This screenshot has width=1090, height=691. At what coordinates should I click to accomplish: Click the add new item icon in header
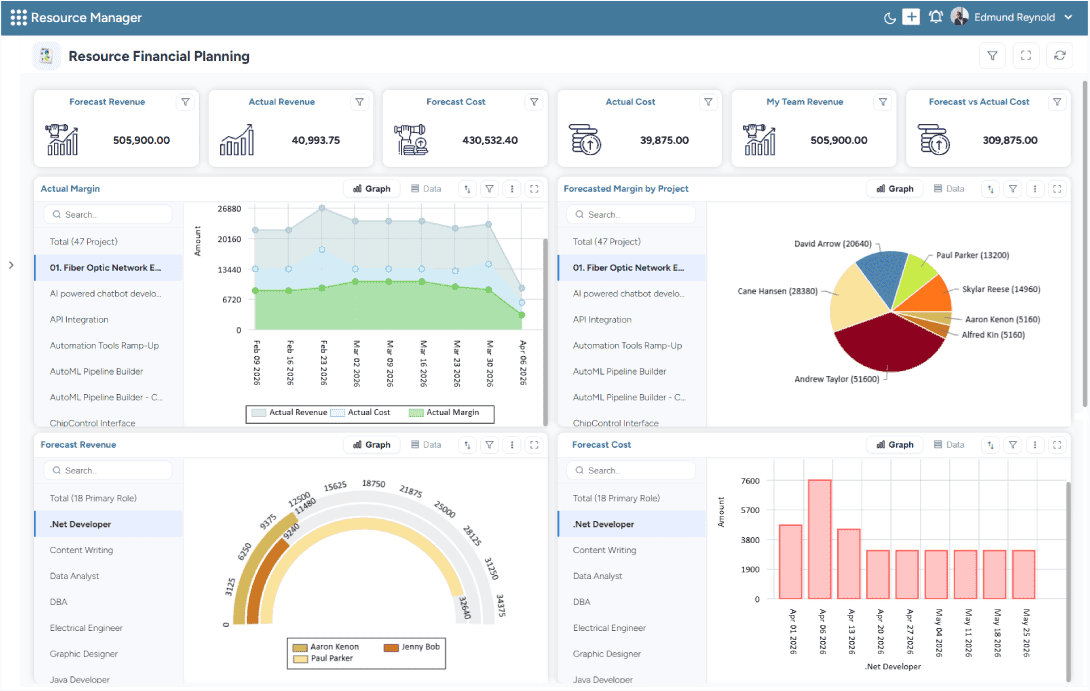(913, 16)
